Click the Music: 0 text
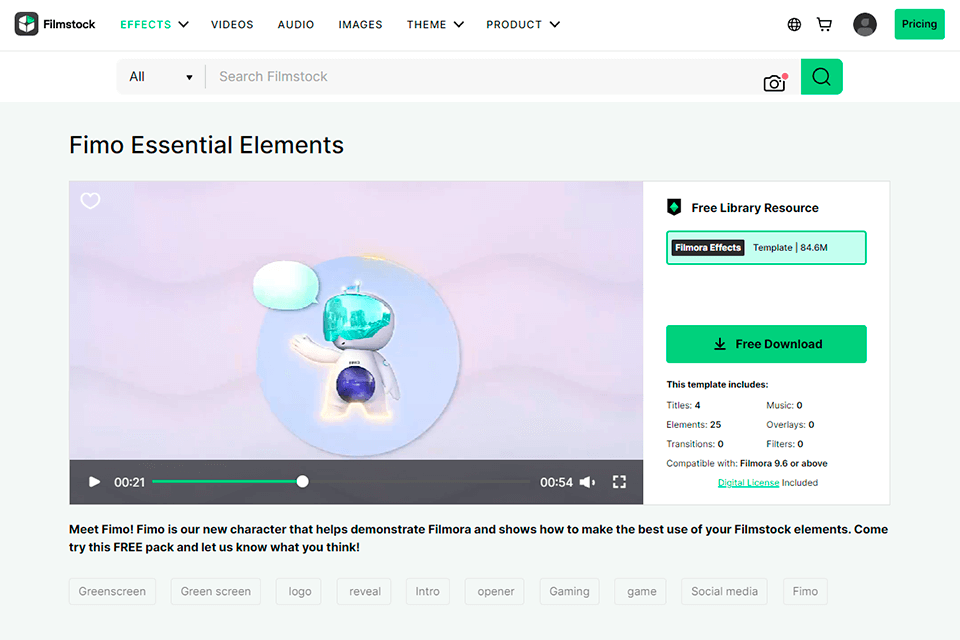This screenshot has width=960, height=640. pos(784,405)
